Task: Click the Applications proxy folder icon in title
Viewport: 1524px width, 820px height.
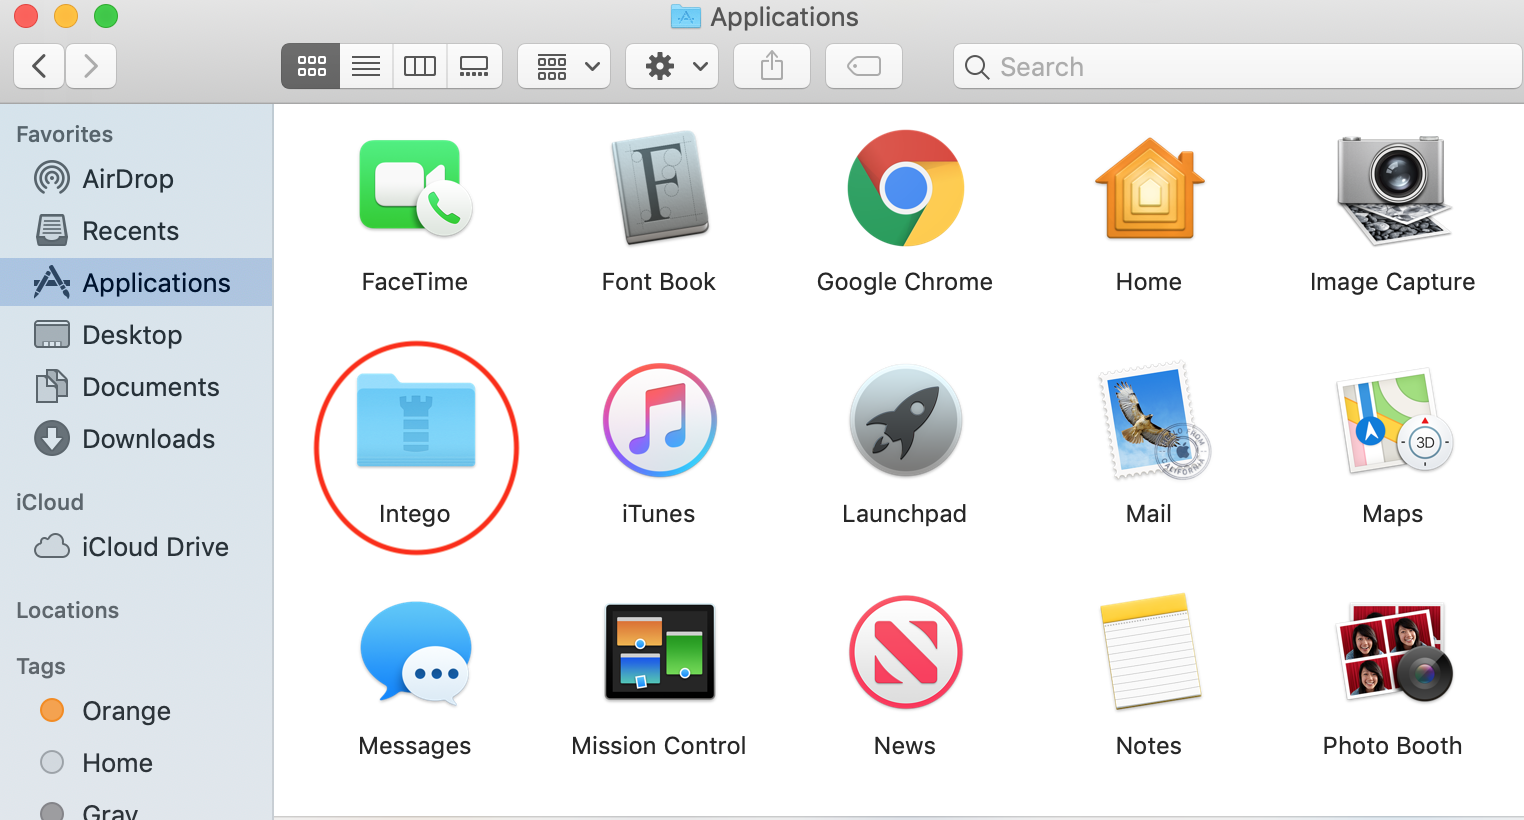Action: (x=686, y=16)
